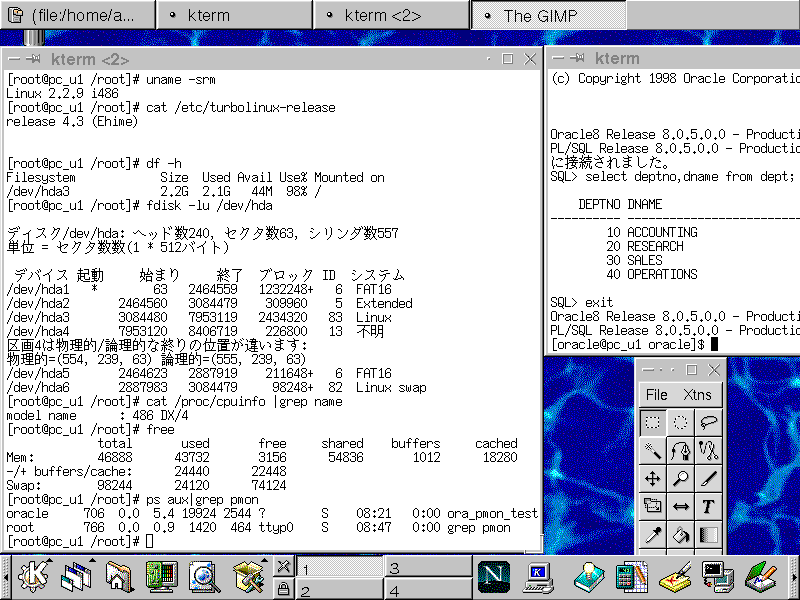
Task: Click "ora_pmon_test" in the ps output
Action: (492, 513)
